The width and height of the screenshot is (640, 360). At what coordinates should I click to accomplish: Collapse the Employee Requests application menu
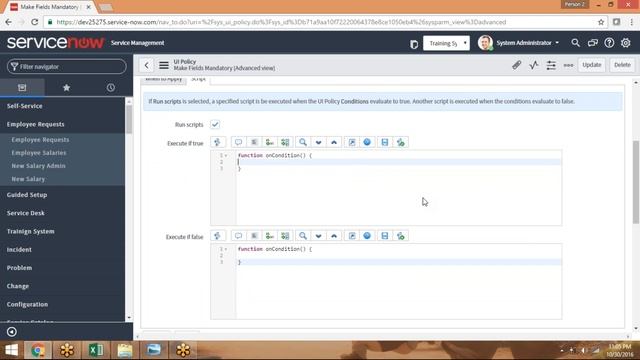click(x=36, y=124)
